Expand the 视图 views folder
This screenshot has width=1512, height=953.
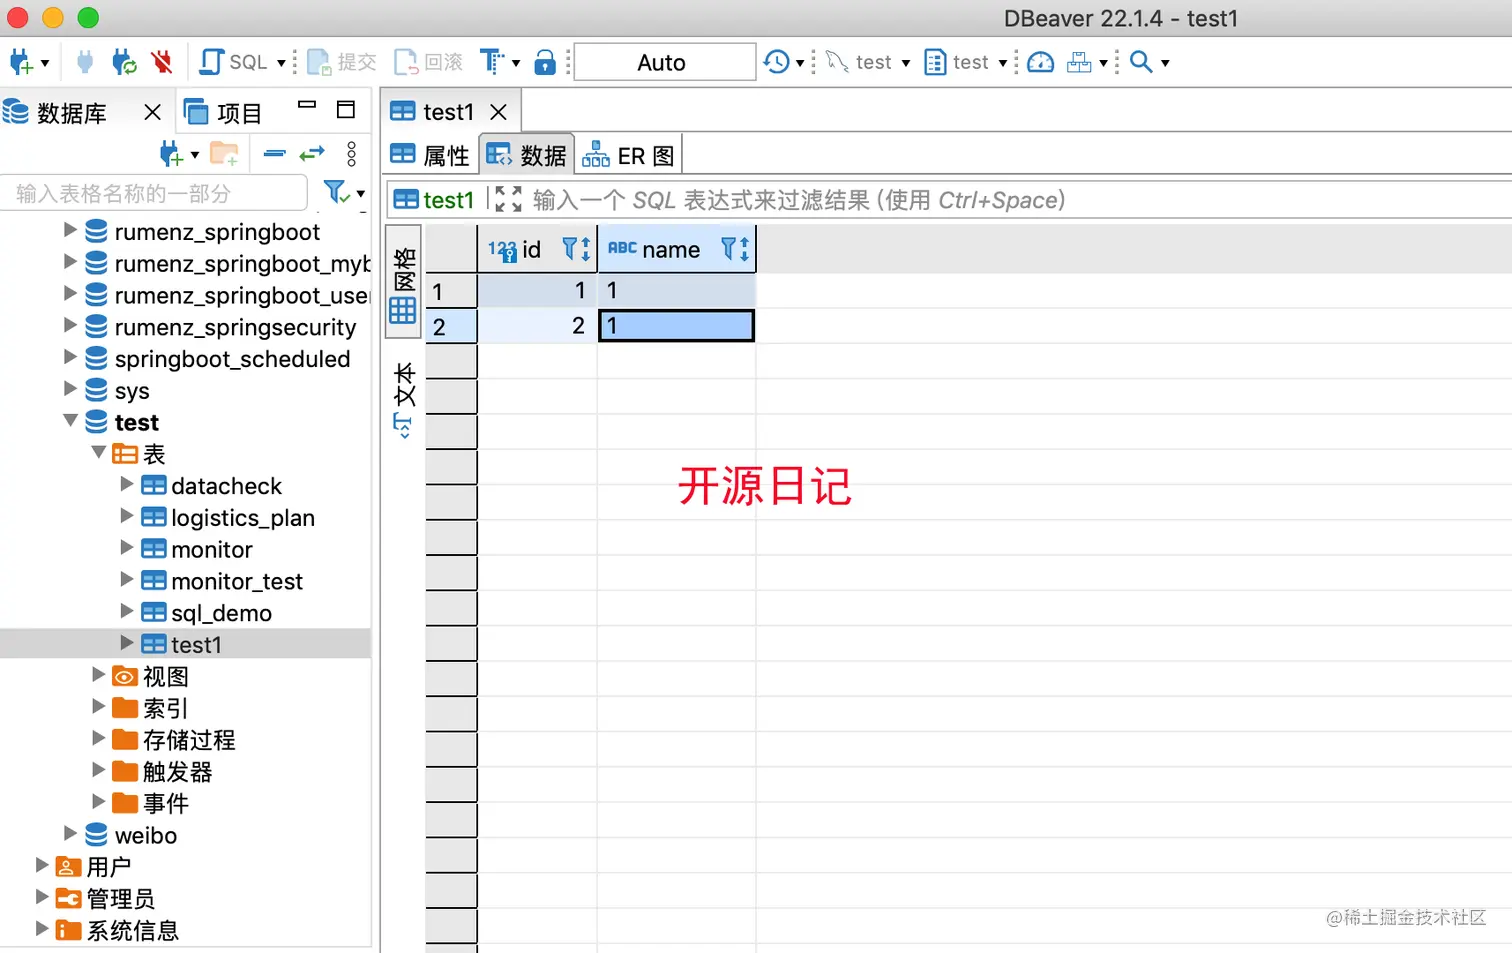point(99,675)
